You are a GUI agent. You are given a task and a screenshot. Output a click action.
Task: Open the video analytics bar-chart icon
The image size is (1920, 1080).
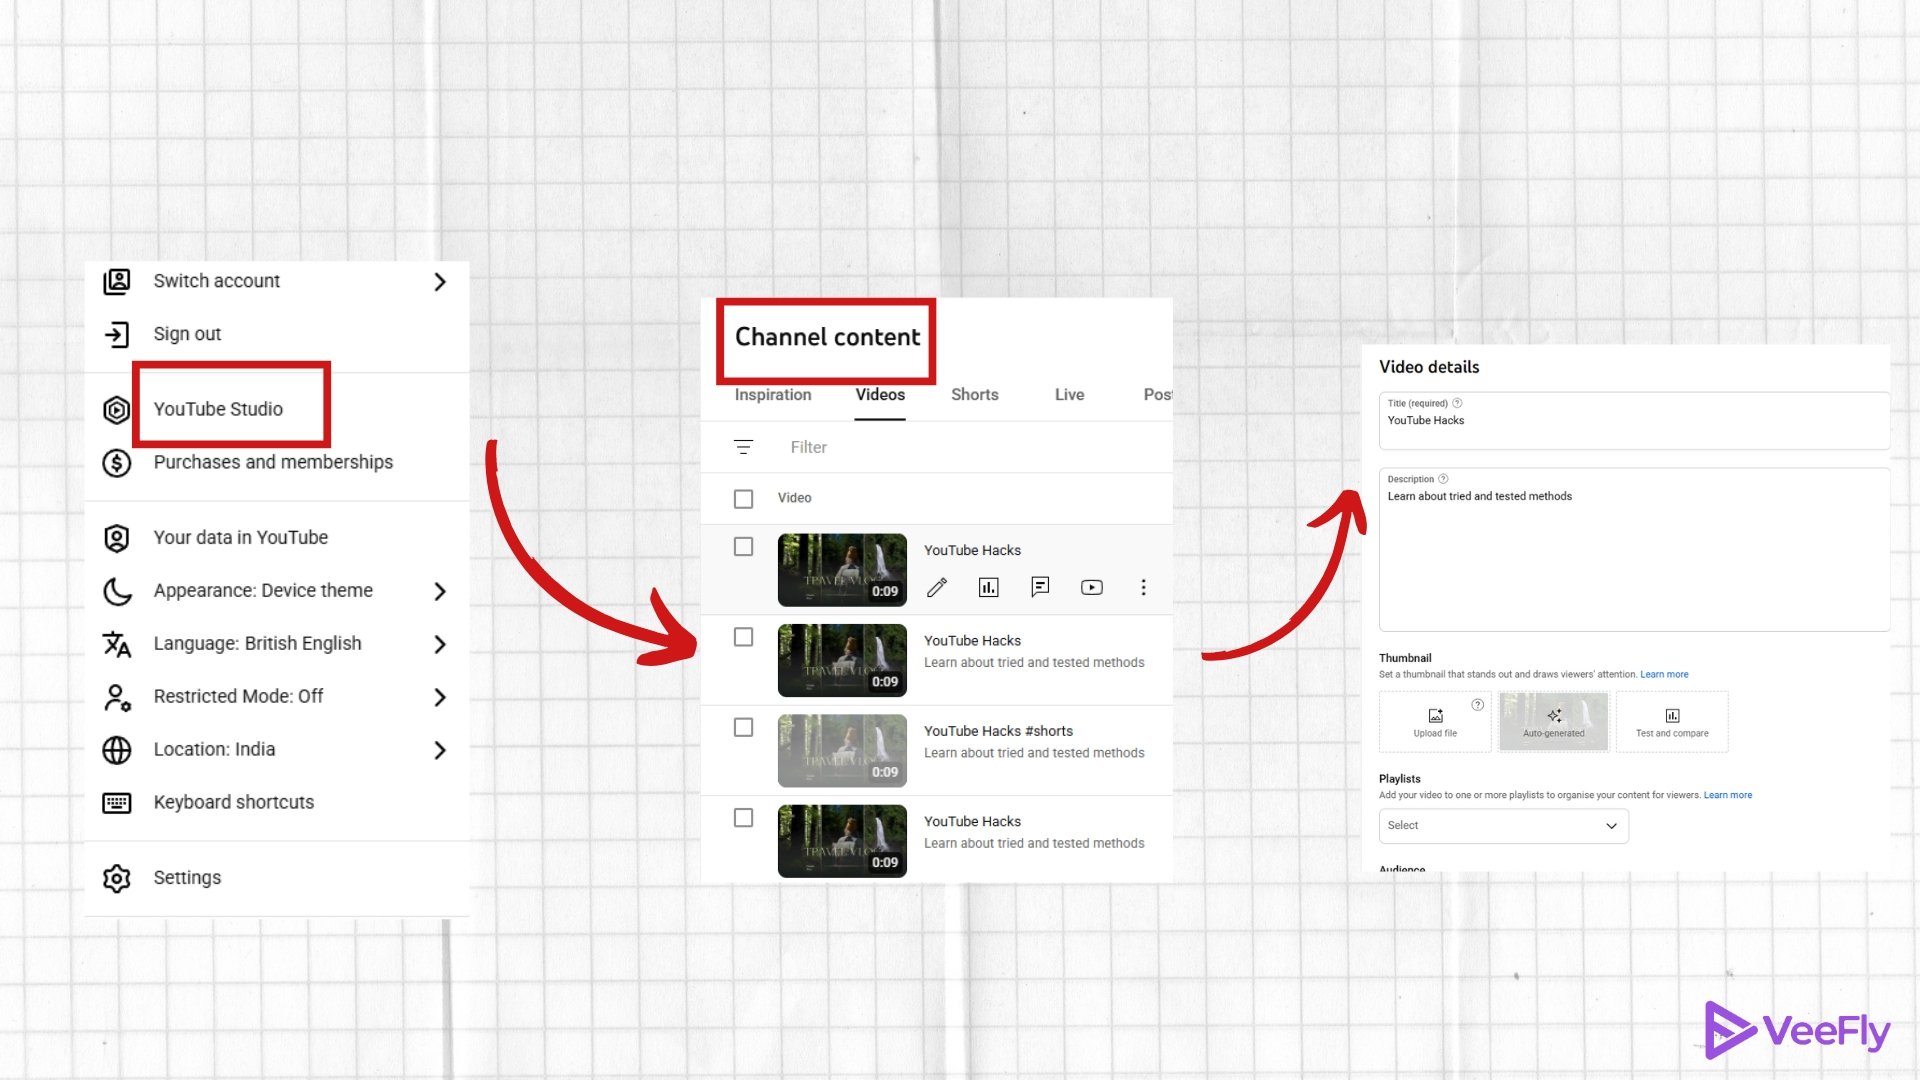[x=988, y=588]
